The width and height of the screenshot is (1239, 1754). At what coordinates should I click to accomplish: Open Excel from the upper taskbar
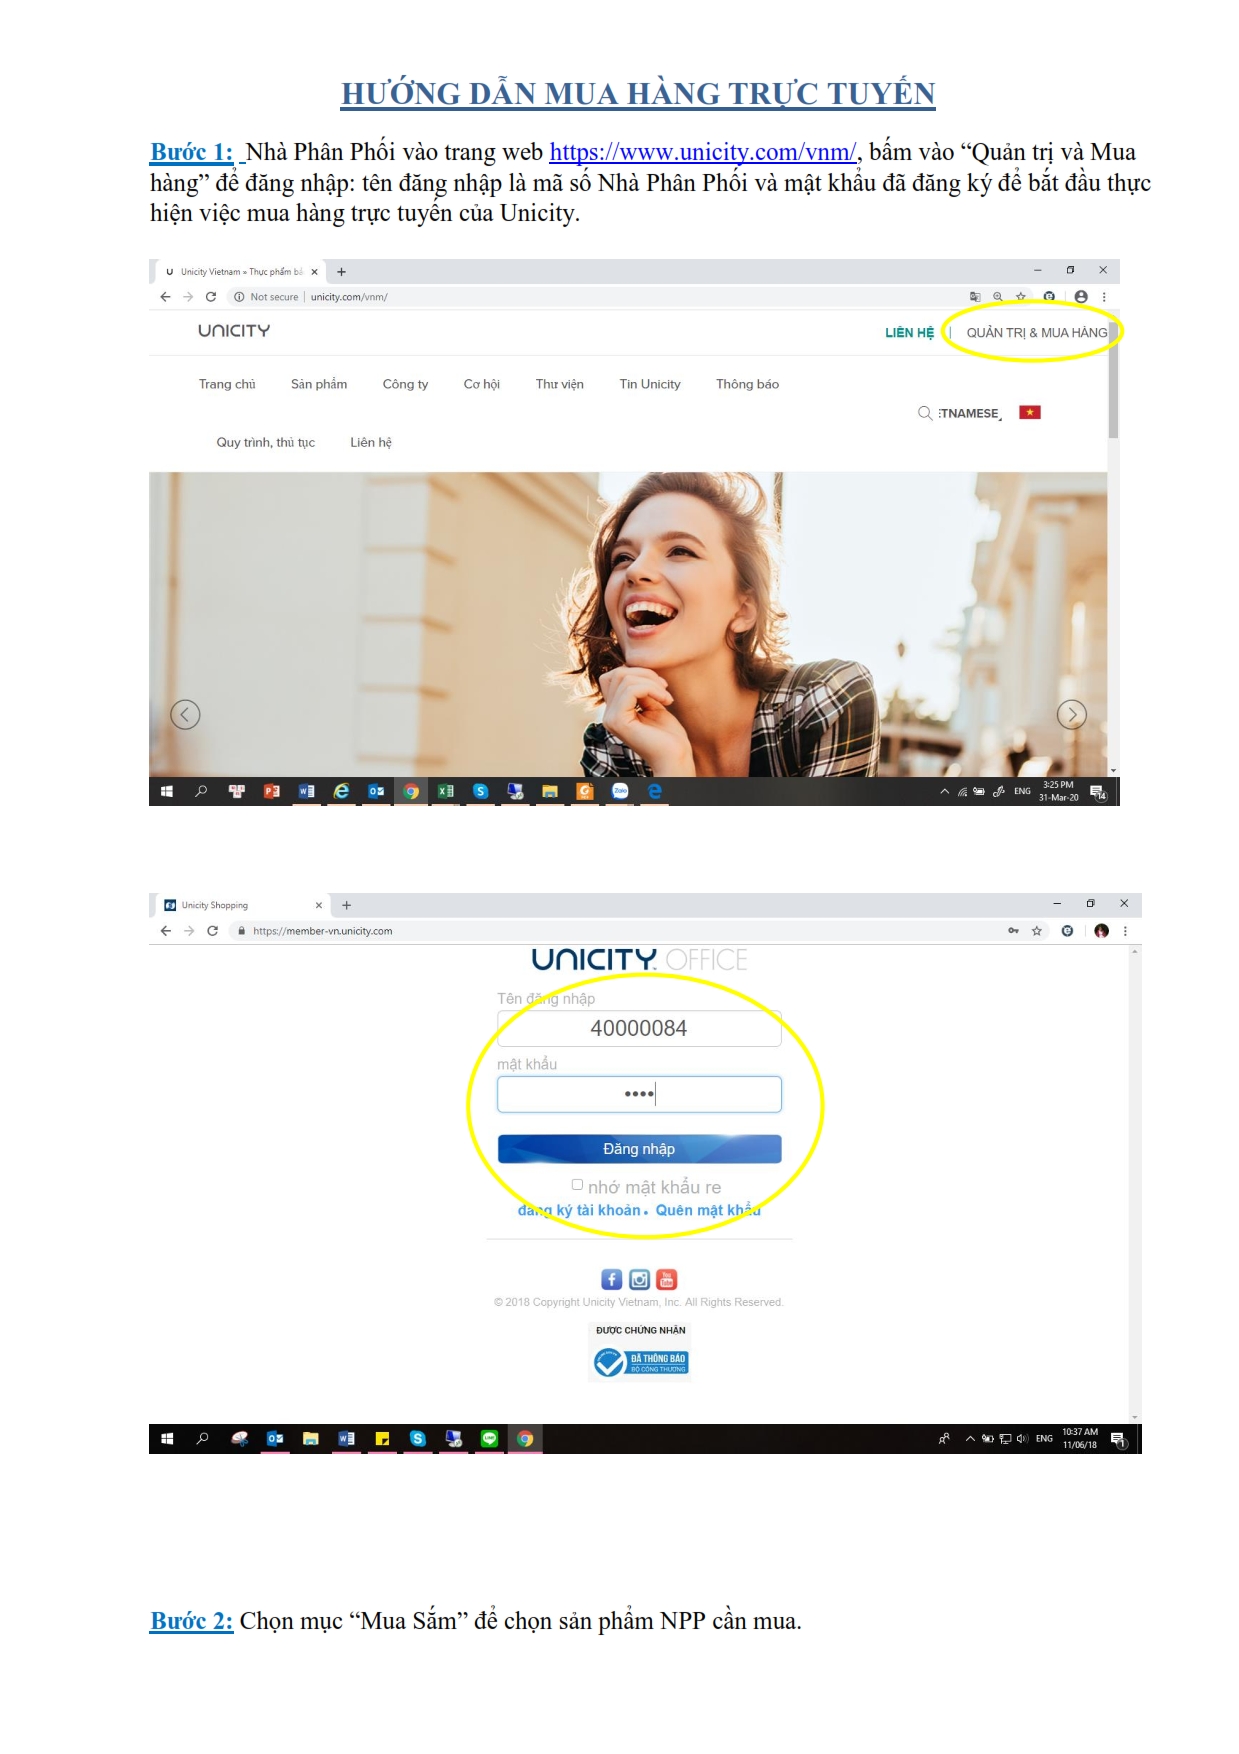(x=446, y=791)
